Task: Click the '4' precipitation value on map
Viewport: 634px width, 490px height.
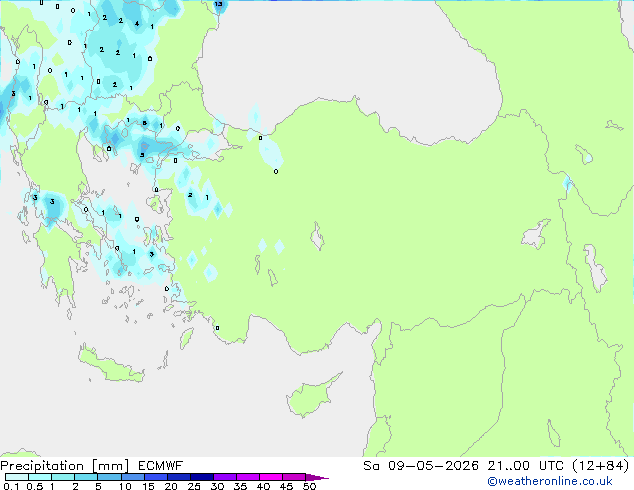Action: (x=137, y=23)
